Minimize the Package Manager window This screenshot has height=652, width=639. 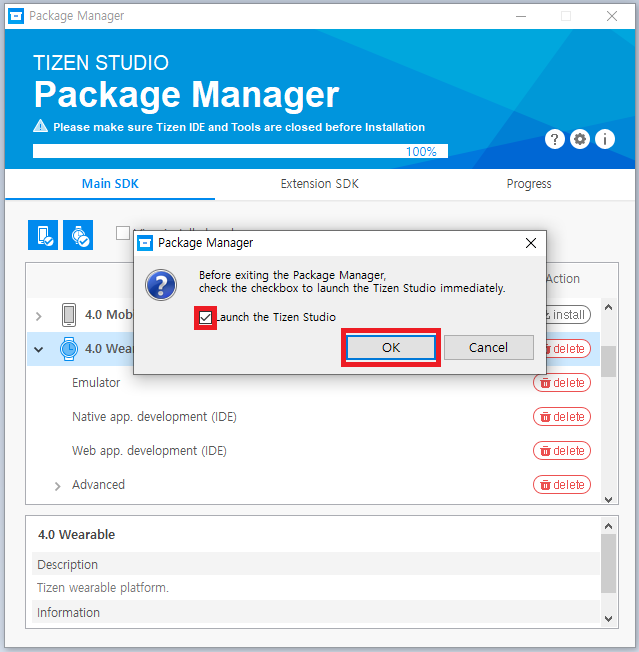(x=521, y=17)
